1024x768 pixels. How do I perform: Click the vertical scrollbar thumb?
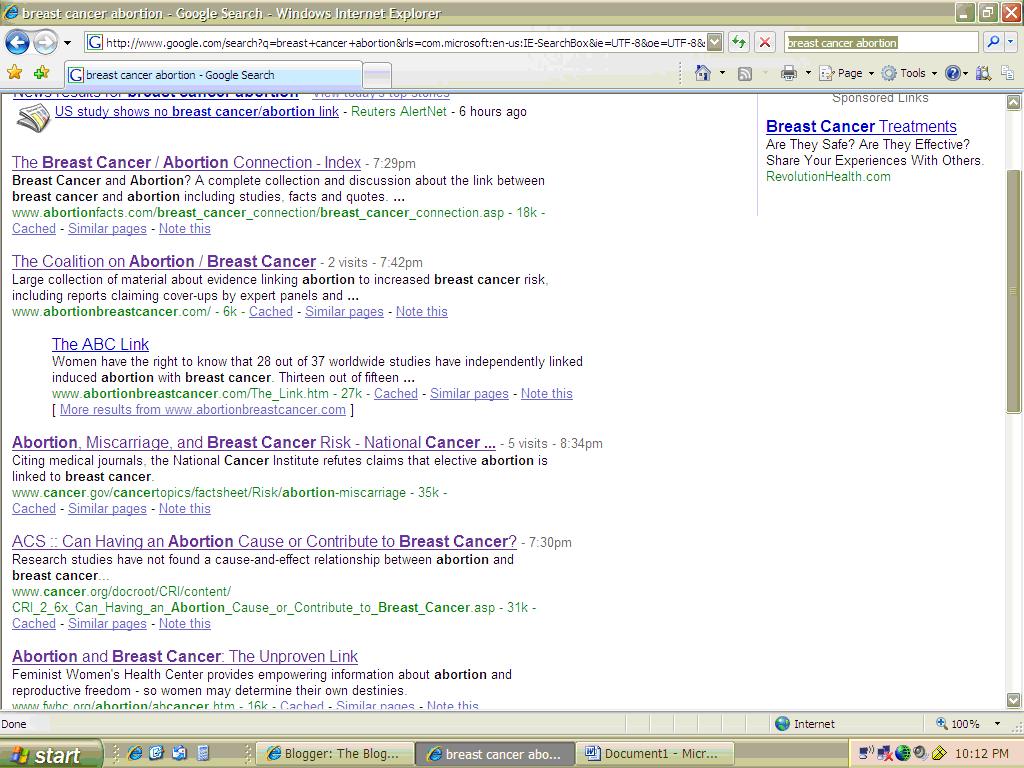(x=1013, y=291)
